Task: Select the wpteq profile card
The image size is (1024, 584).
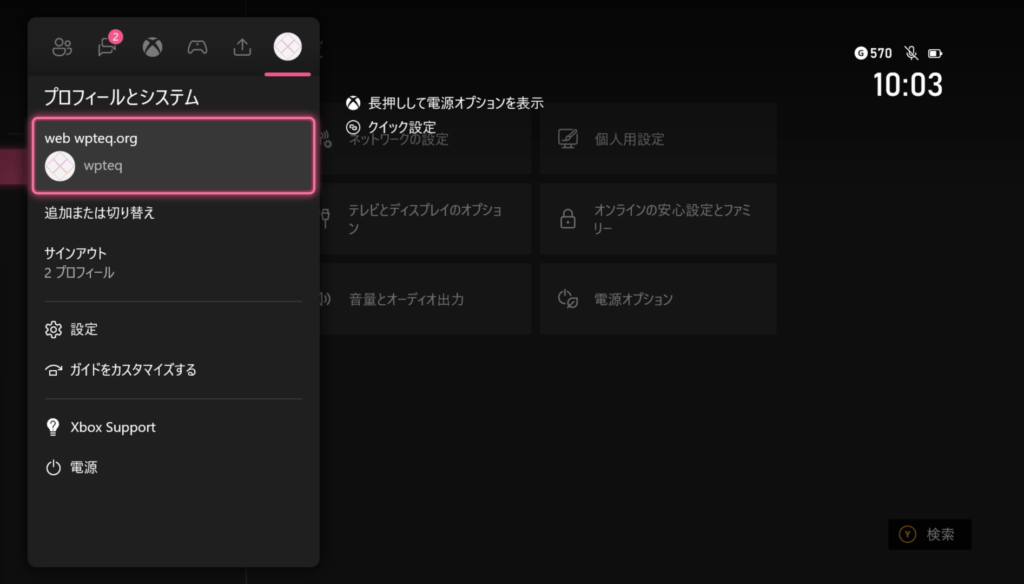Action: pos(174,155)
